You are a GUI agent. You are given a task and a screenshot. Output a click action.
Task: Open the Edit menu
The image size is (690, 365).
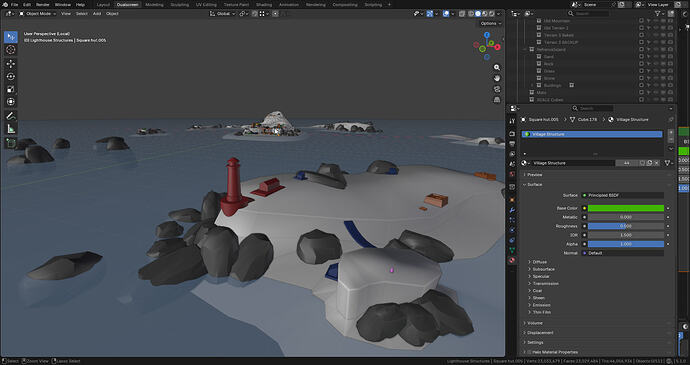[x=27, y=4]
